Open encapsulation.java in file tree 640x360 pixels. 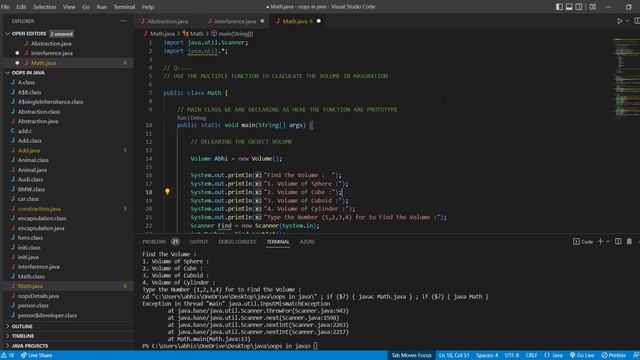pos(41,228)
